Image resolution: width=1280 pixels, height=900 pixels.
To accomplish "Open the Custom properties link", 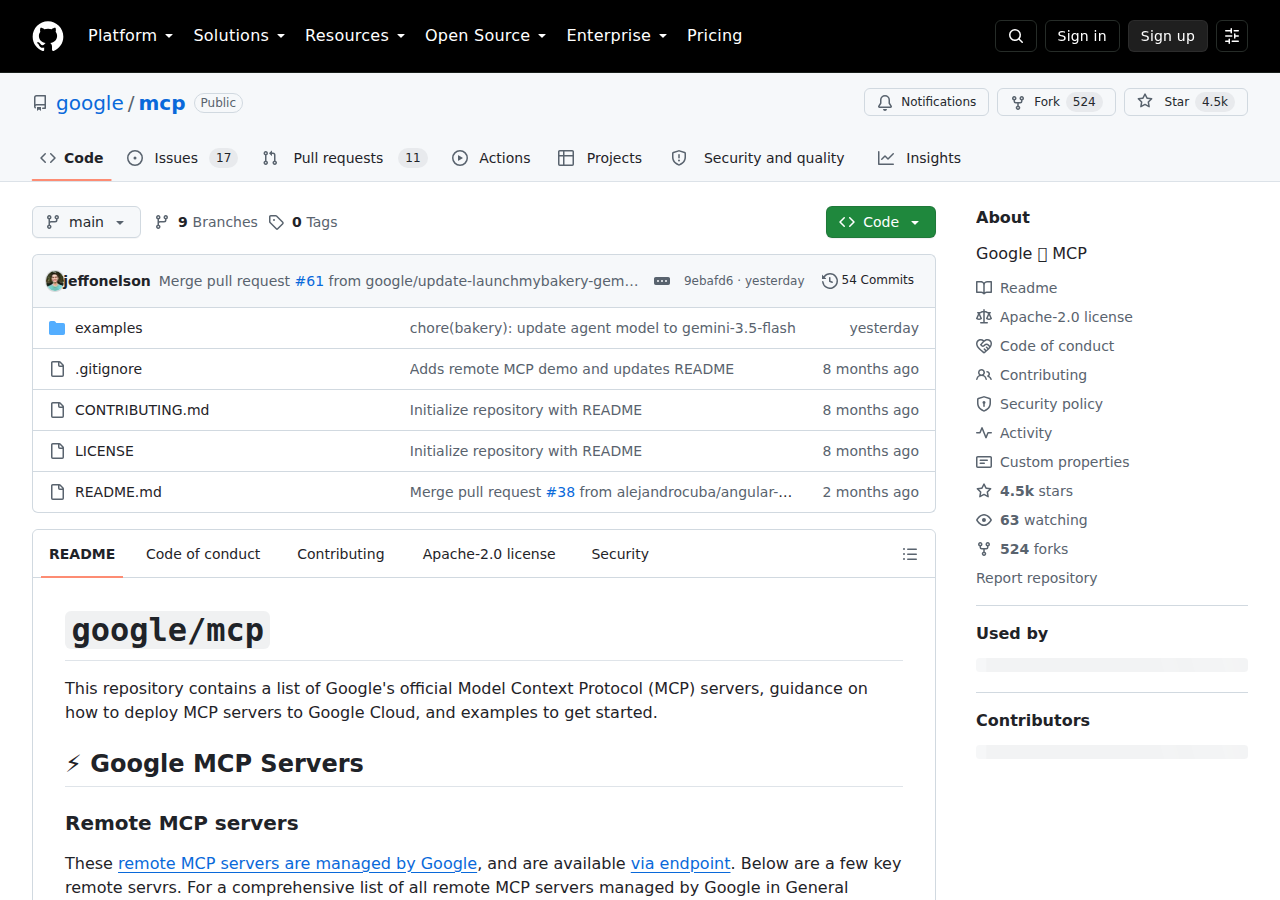I will coord(1064,462).
